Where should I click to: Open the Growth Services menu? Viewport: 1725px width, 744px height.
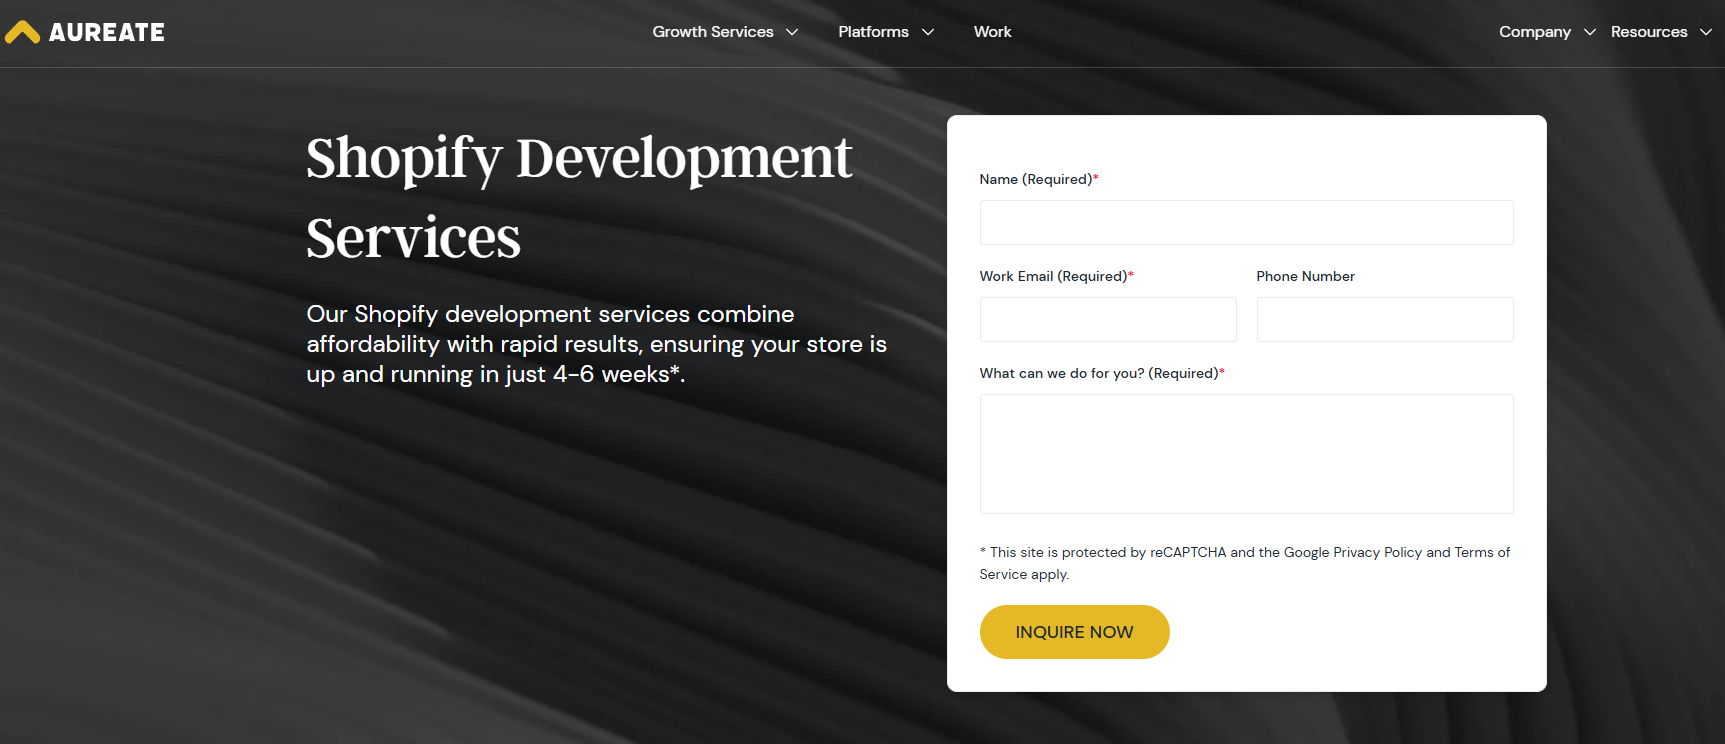(x=713, y=32)
